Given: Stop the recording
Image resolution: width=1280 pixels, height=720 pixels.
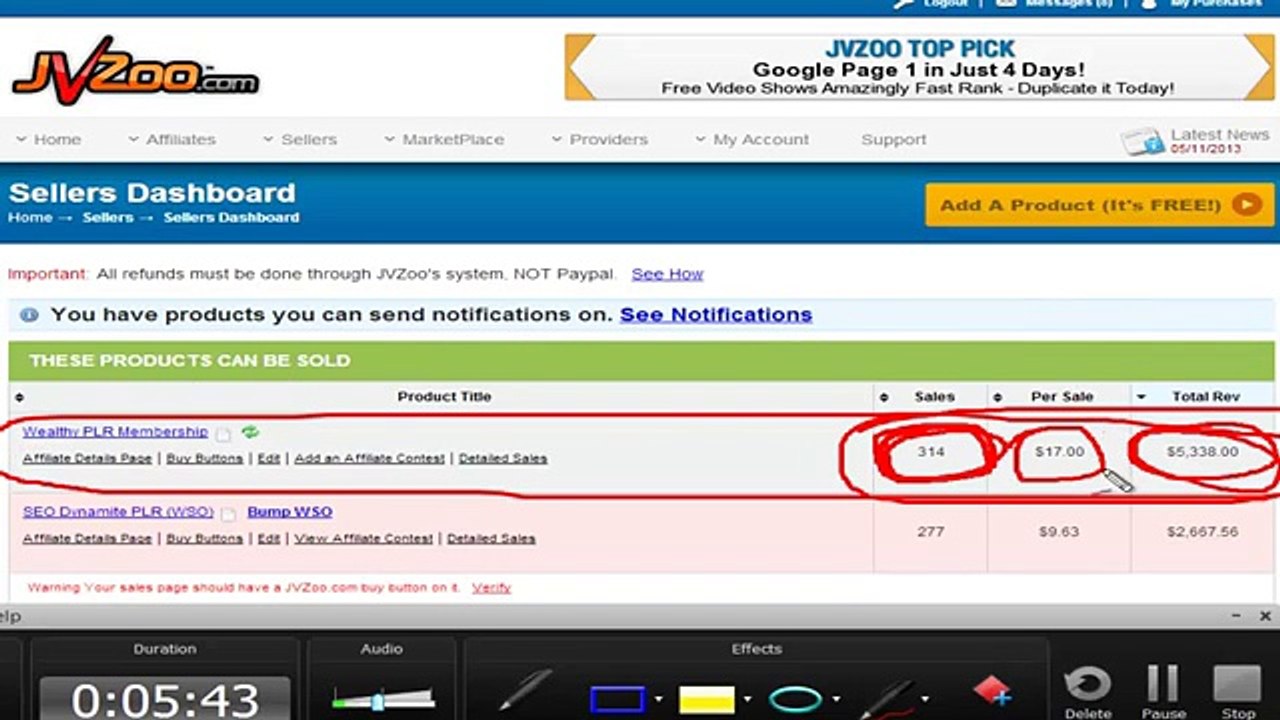Looking at the screenshot, I should click(x=1238, y=693).
